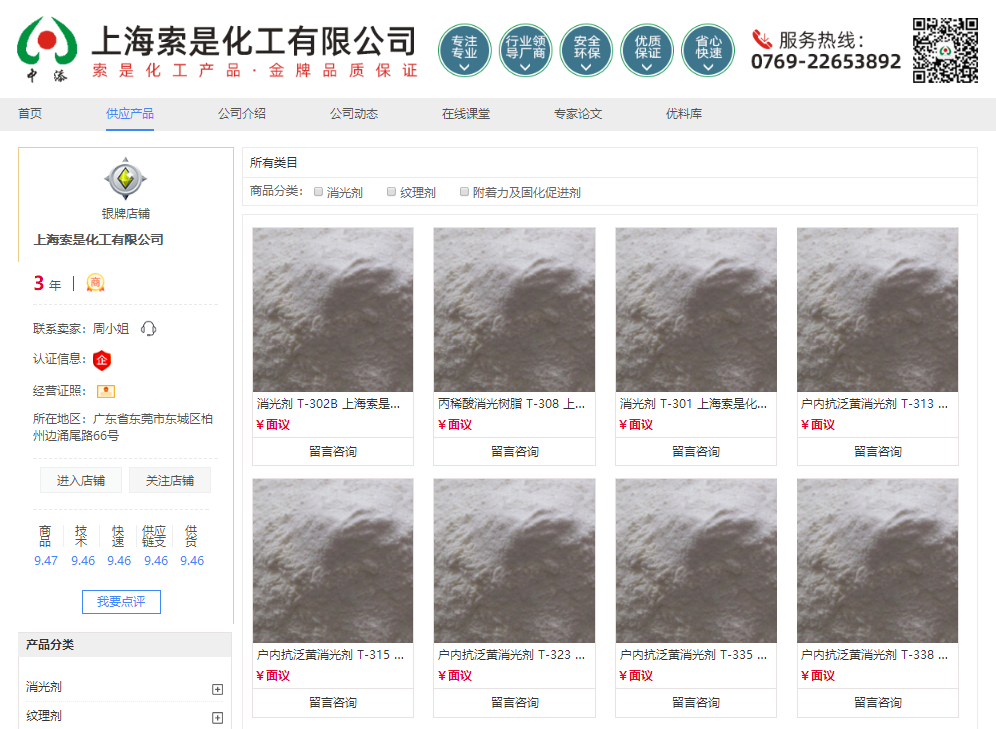Click the 户内抗泛黄消光剂 T-338 title link
This screenshot has height=729, width=996.
click(875, 655)
